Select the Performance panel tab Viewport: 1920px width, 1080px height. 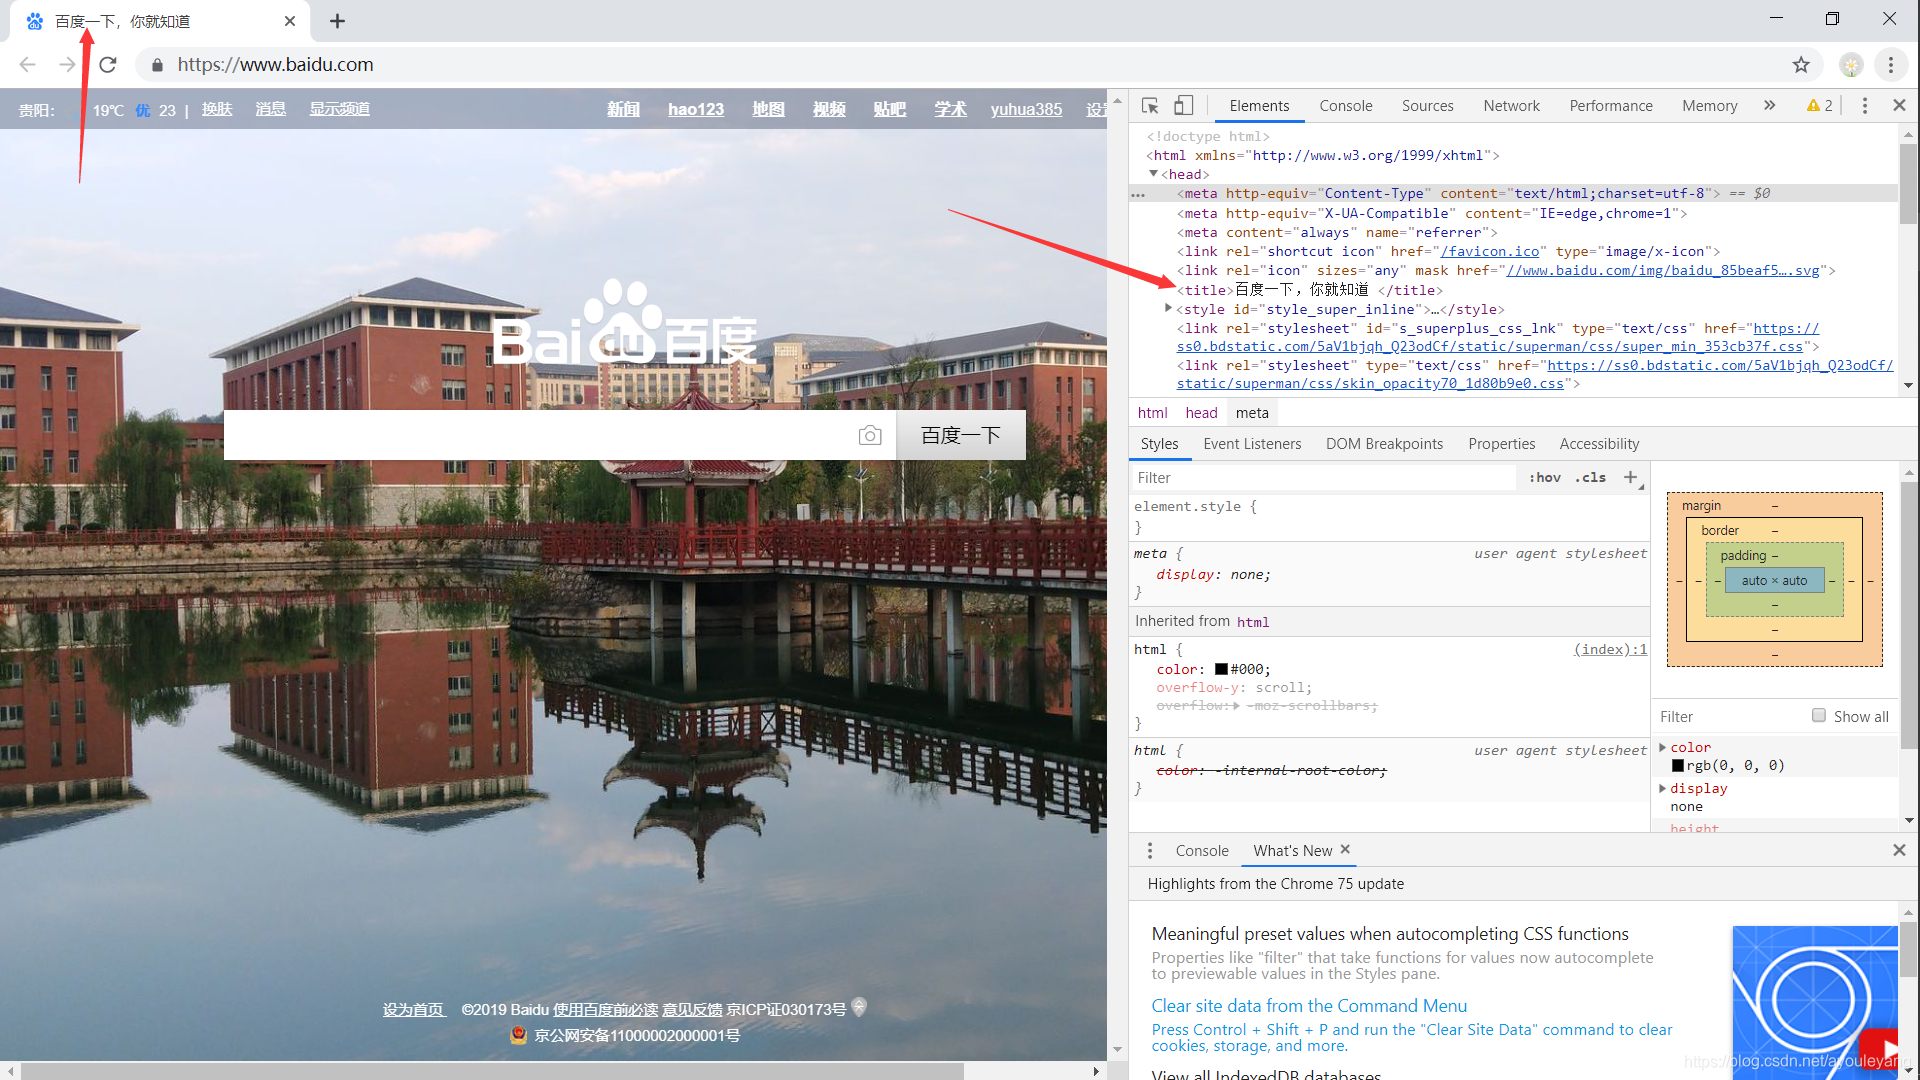(x=1611, y=107)
